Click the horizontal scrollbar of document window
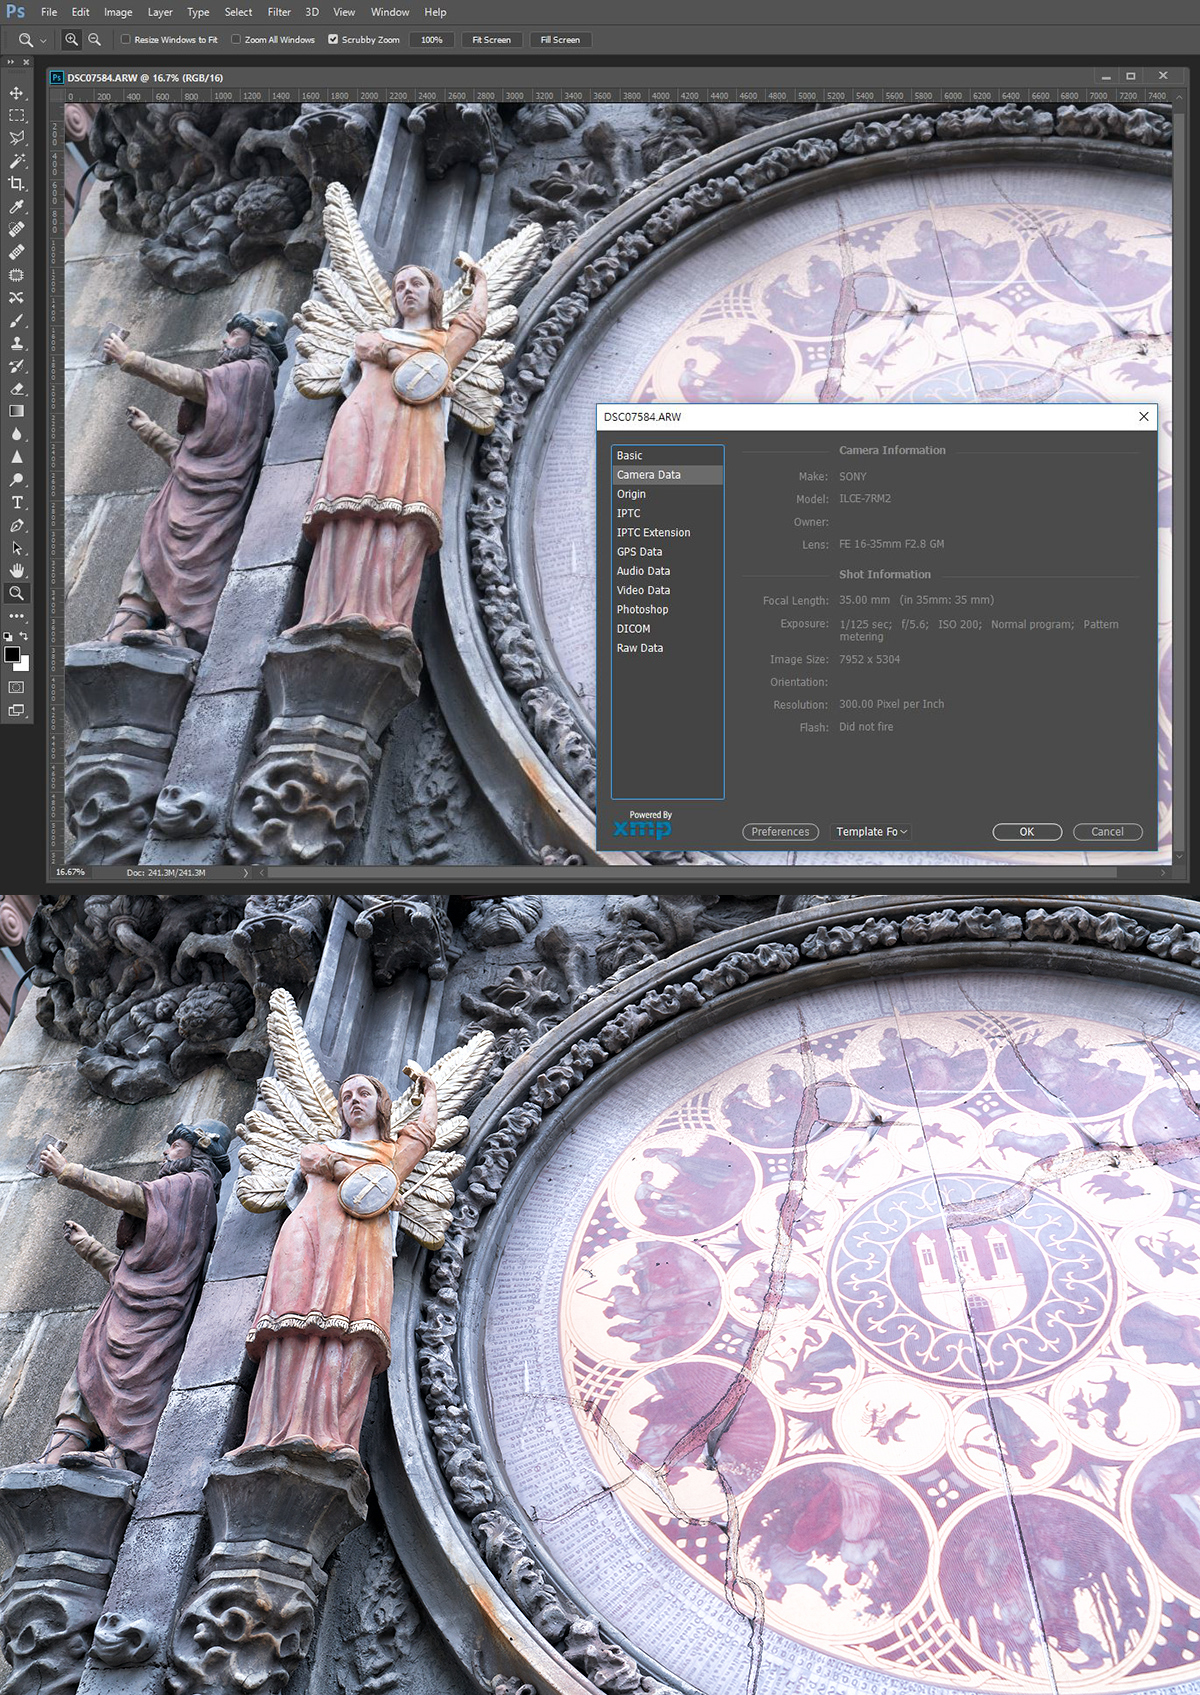The width and height of the screenshot is (1200, 1695). click(691, 873)
